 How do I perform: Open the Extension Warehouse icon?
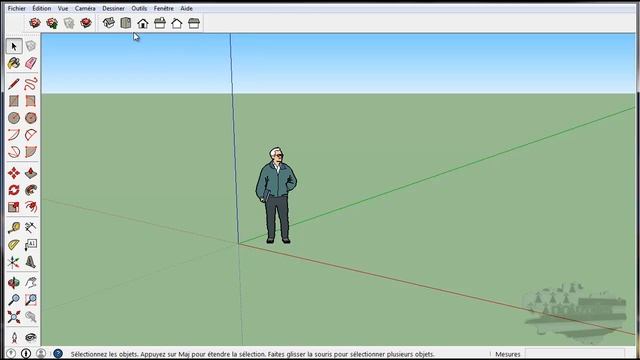[x=86, y=23]
